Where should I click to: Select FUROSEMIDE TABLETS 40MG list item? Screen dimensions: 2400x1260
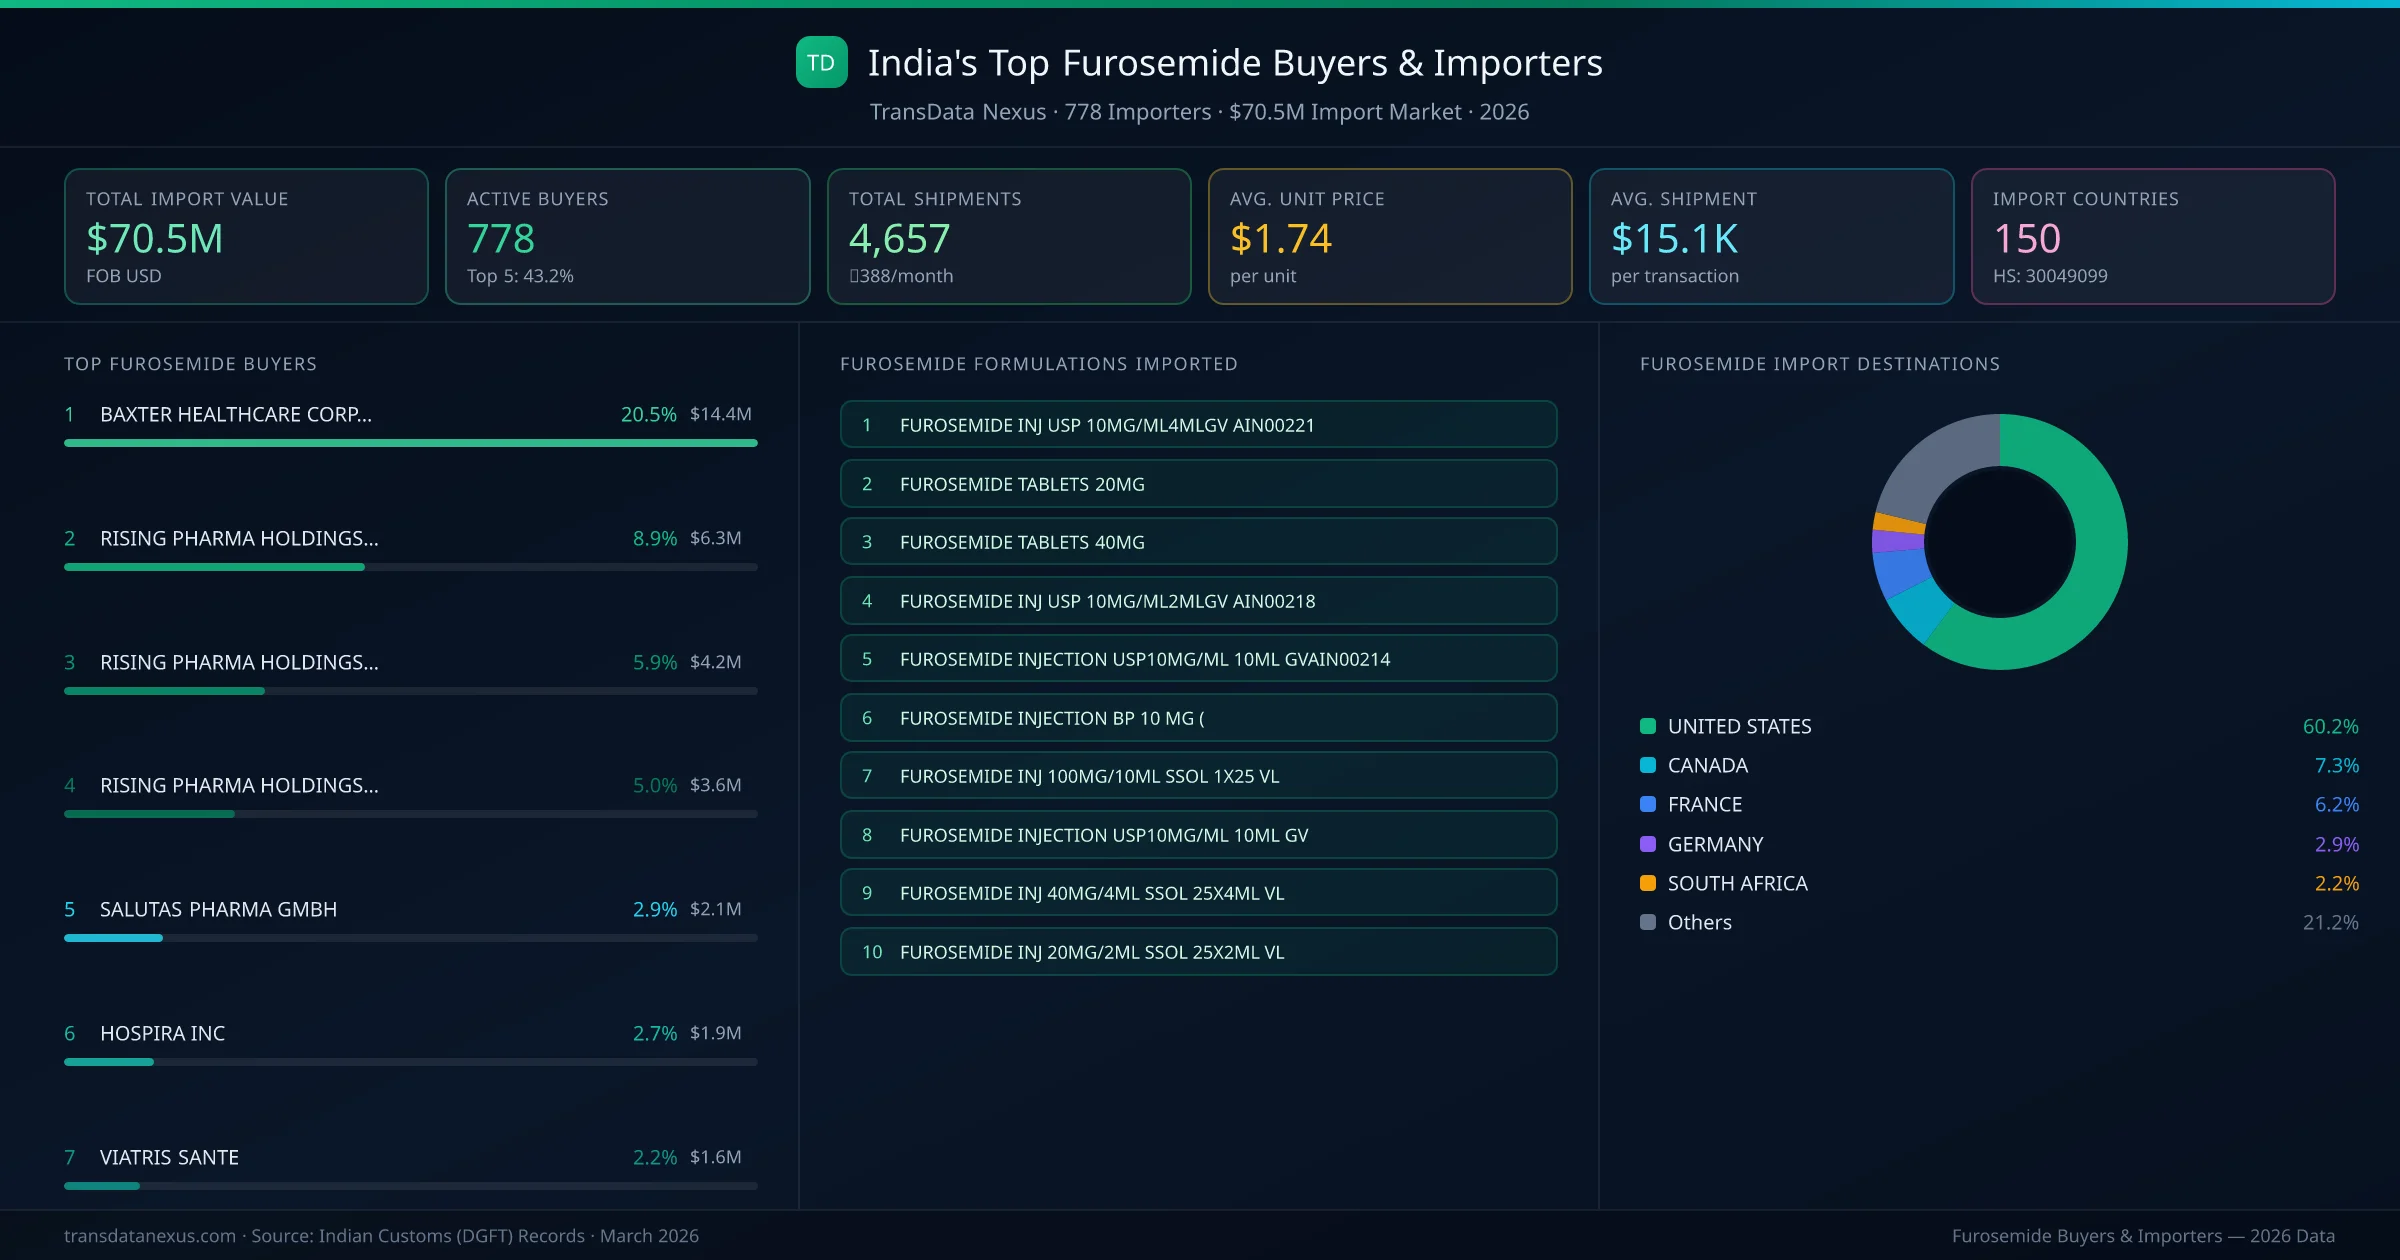coord(1198,541)
